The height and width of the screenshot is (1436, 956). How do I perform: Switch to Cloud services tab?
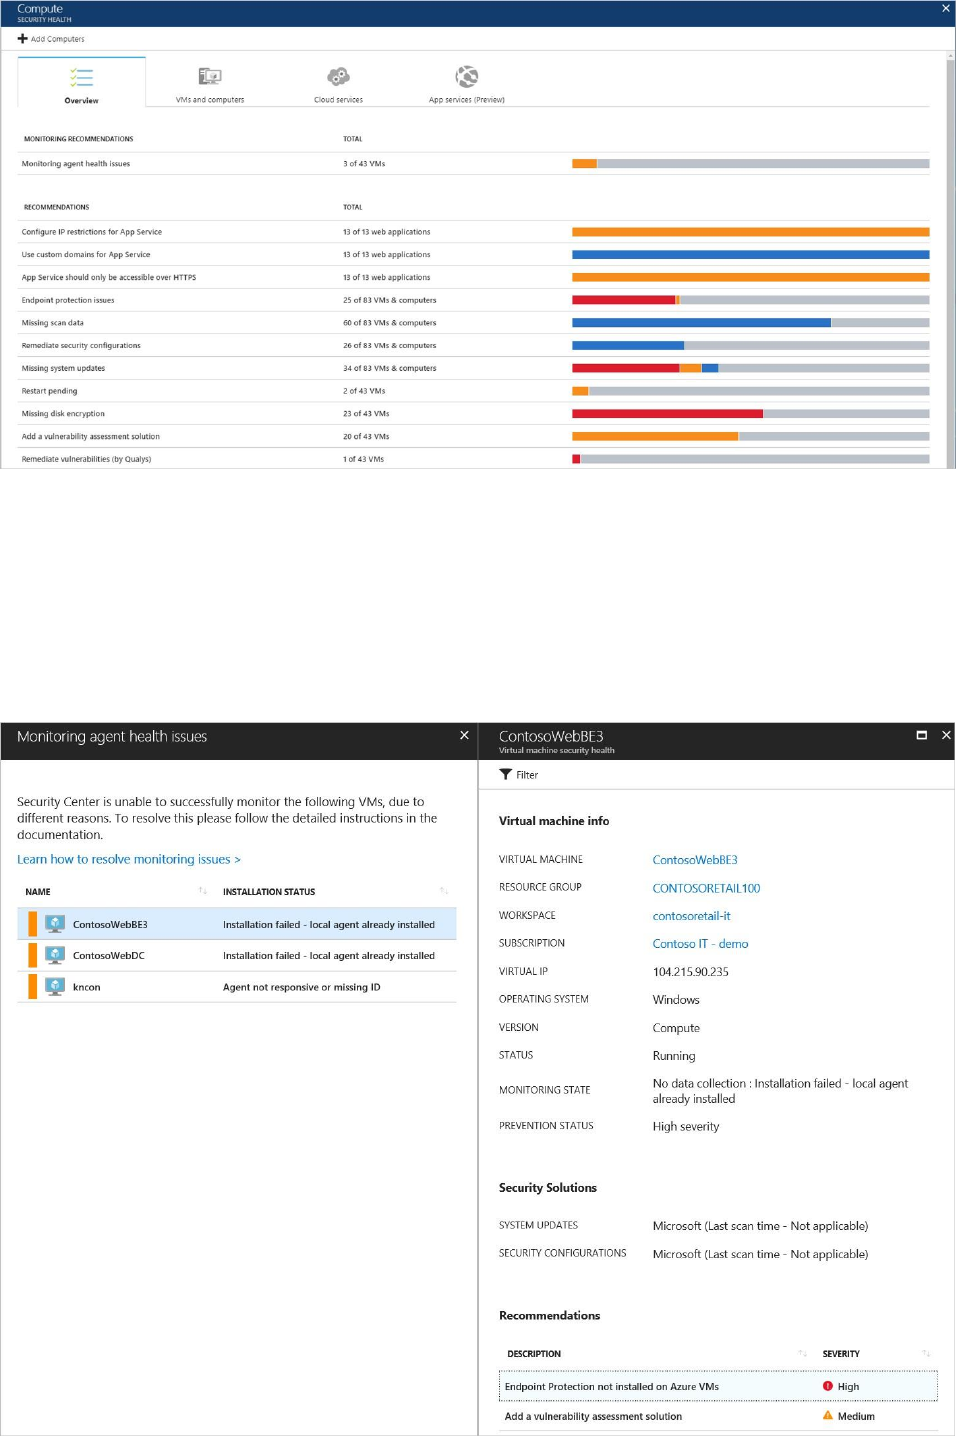coord(338,82)
